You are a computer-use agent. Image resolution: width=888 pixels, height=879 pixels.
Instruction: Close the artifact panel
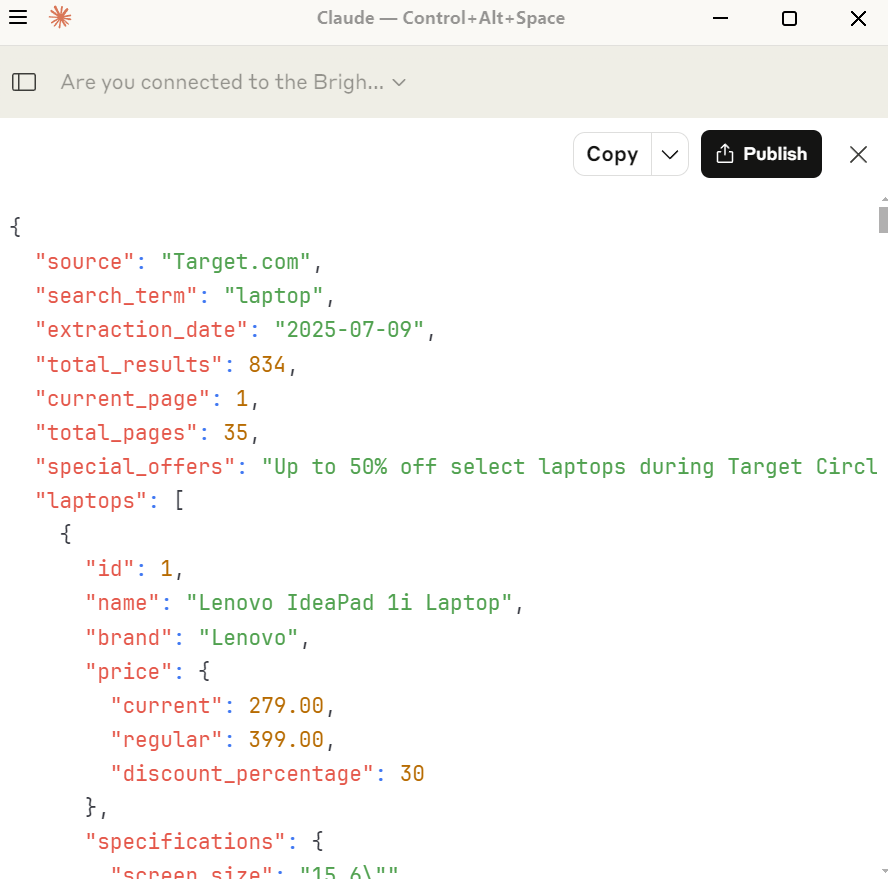[858, 154]
